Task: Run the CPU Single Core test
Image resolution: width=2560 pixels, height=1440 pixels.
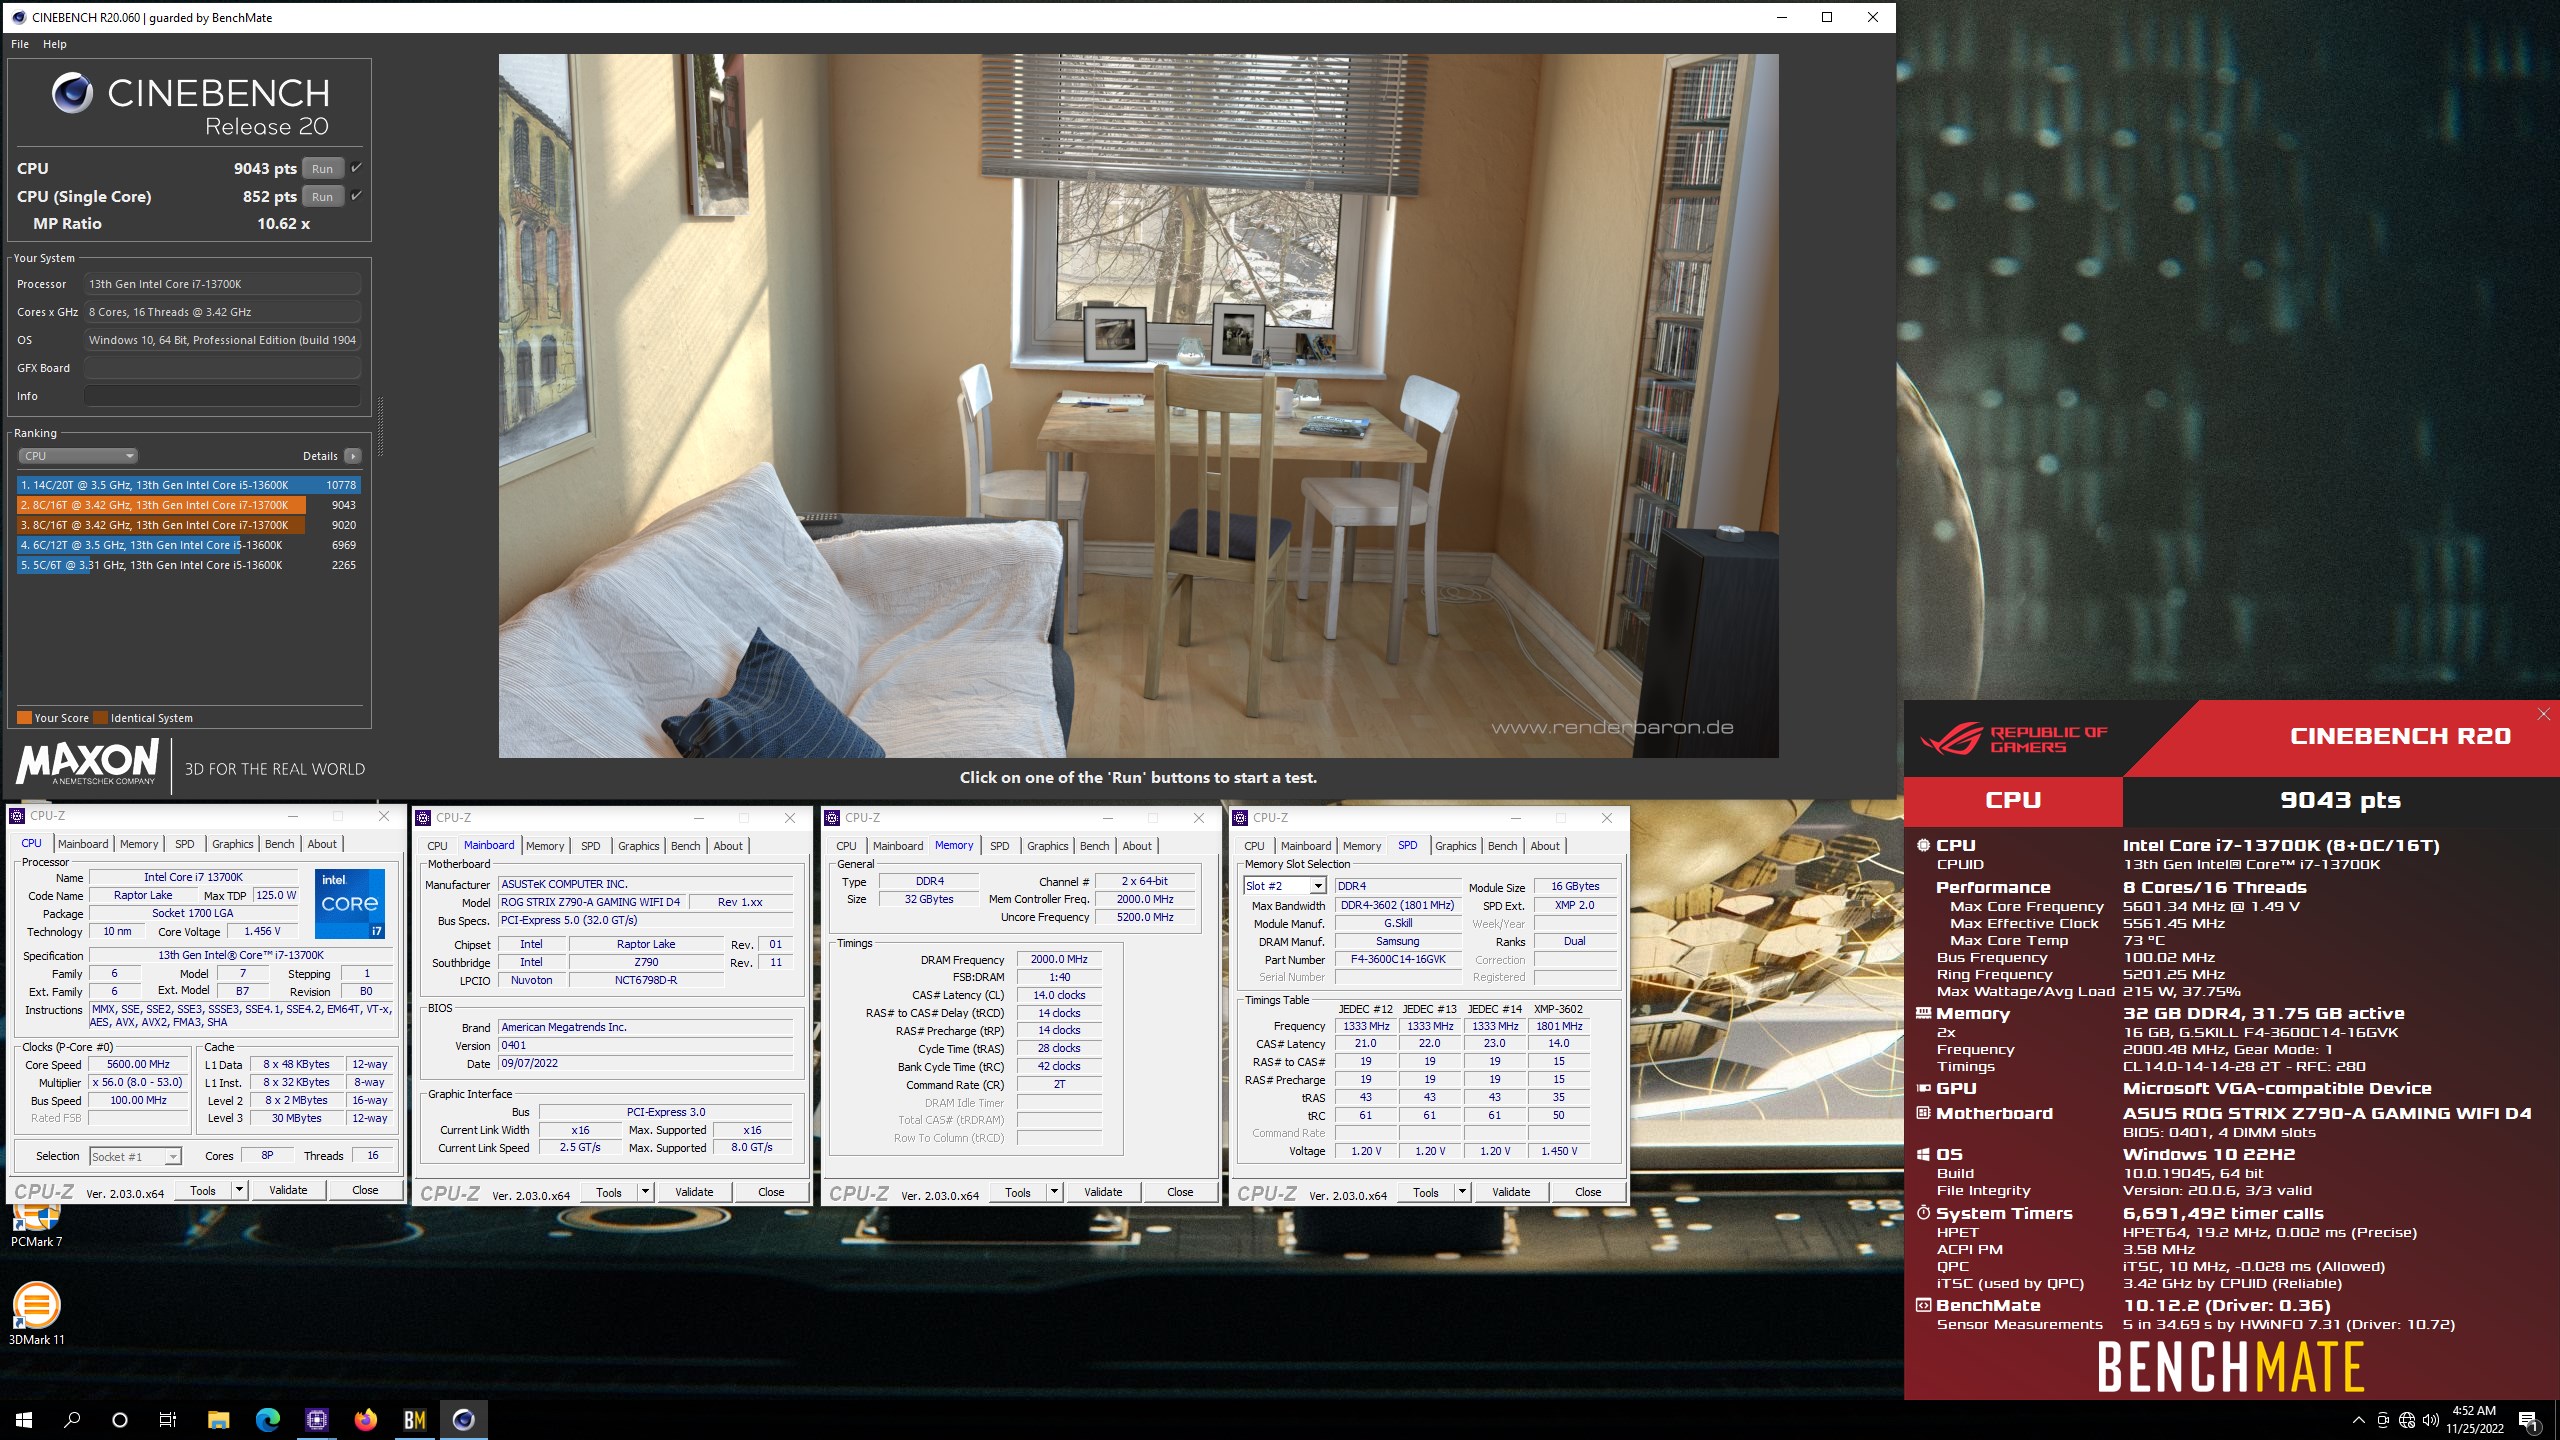Action: point(322,197)
